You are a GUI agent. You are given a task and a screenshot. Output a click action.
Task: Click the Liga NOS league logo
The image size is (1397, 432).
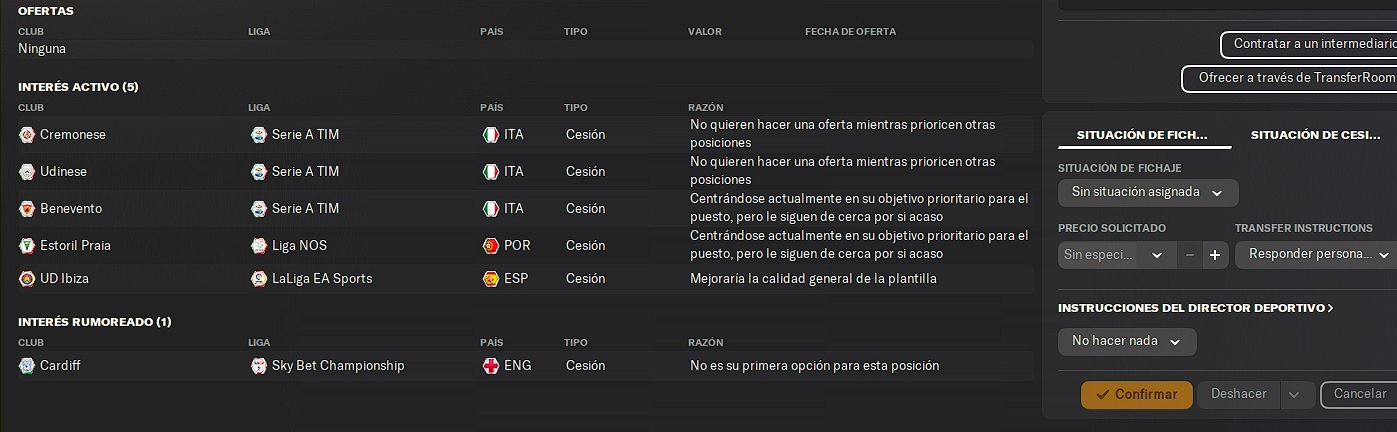[x=259, y=246]
